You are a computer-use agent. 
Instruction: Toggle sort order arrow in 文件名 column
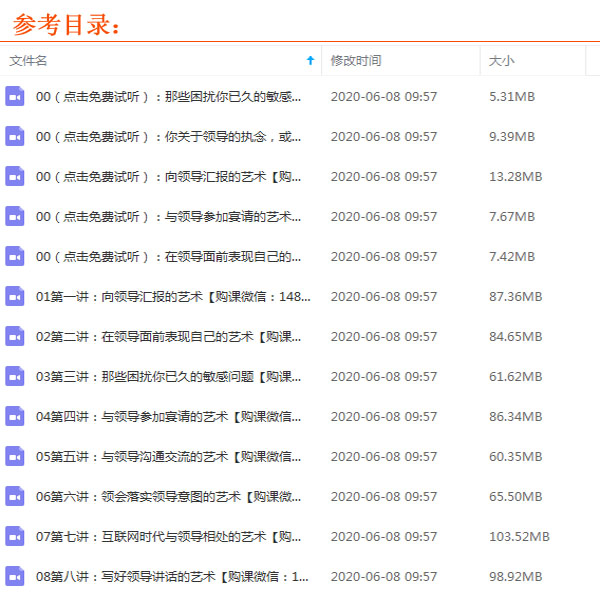pyautogui.click(x=310, y=61)
